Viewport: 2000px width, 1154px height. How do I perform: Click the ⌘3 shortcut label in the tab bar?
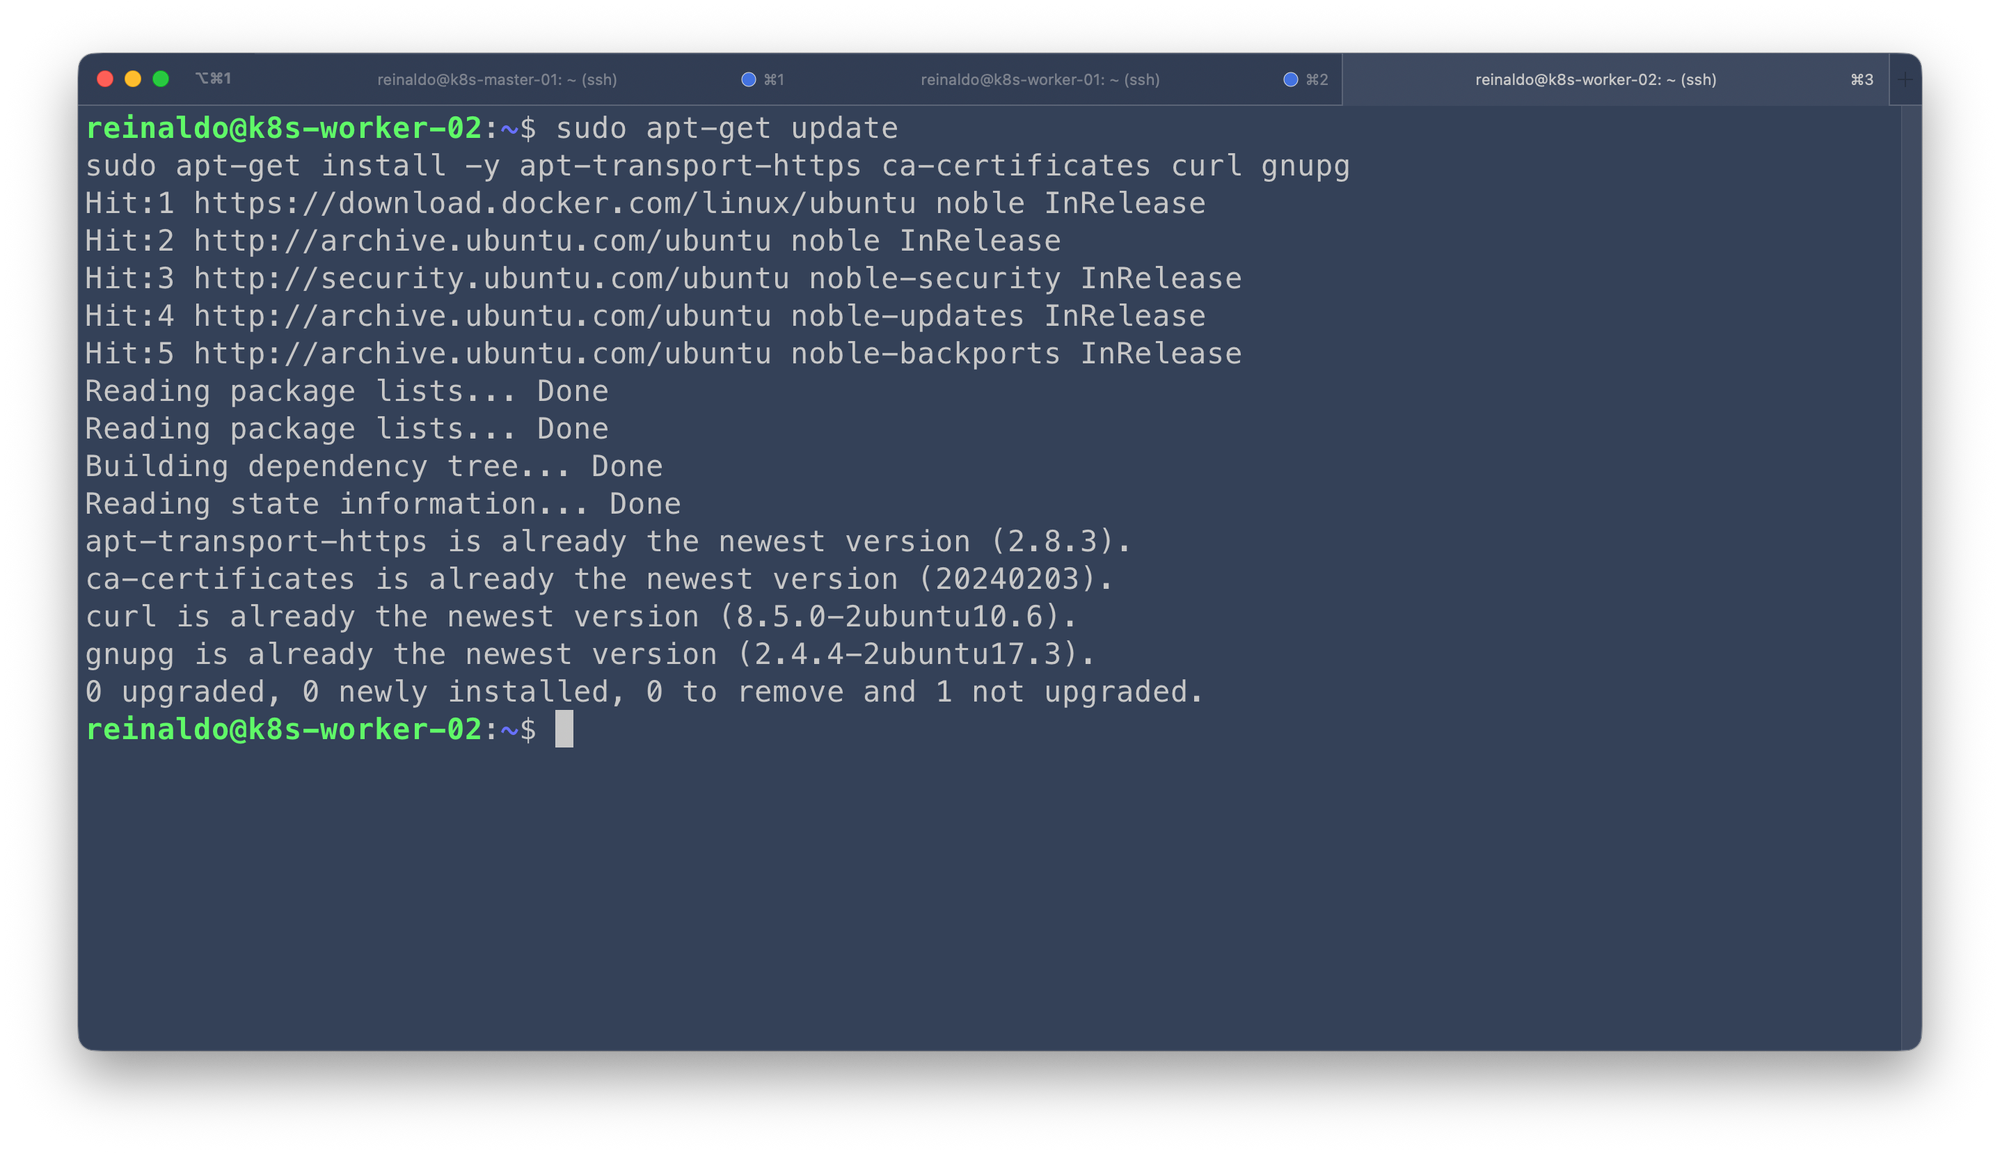tap(1861, 80)
